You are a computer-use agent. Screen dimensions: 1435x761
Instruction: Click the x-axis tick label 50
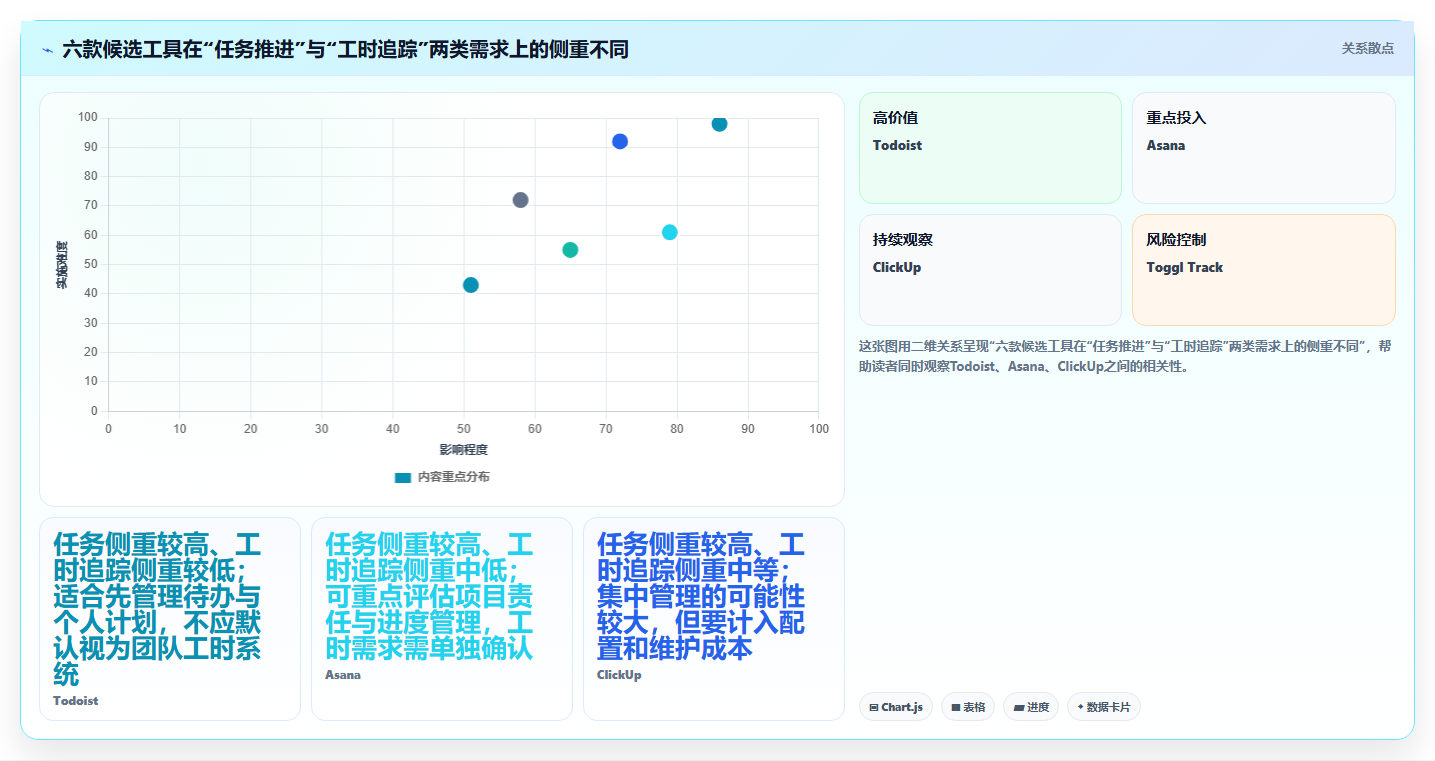pos(463,429)
